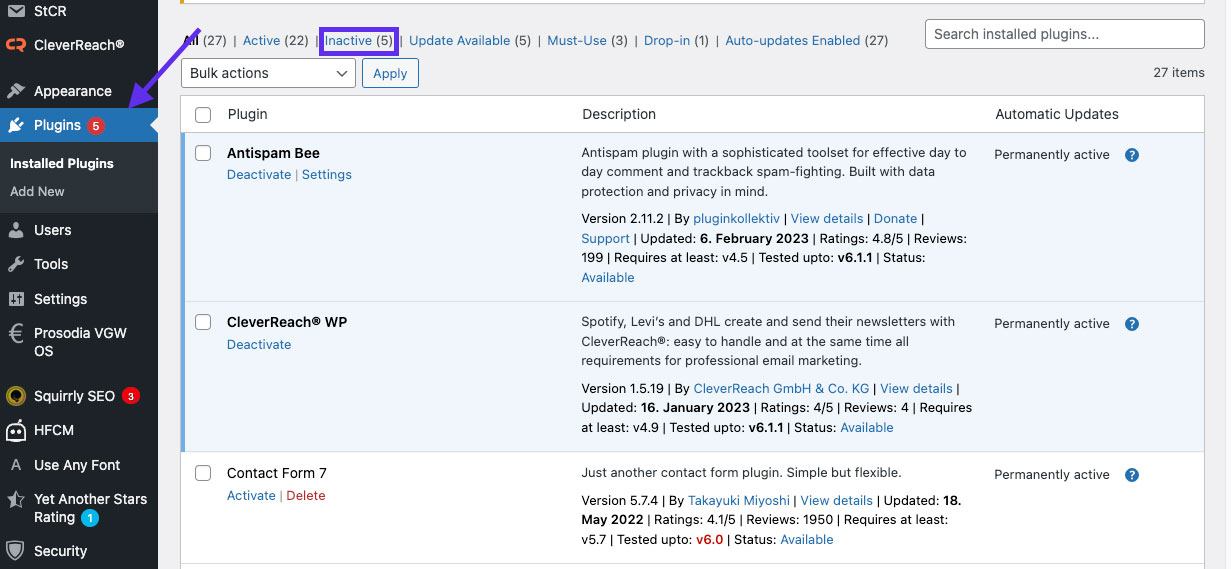The height and width of the screenshot is (569, 1231).
Task: Click help icon in CleverReach WP row
Action: pyautogui.click(x=1132, y=324)
